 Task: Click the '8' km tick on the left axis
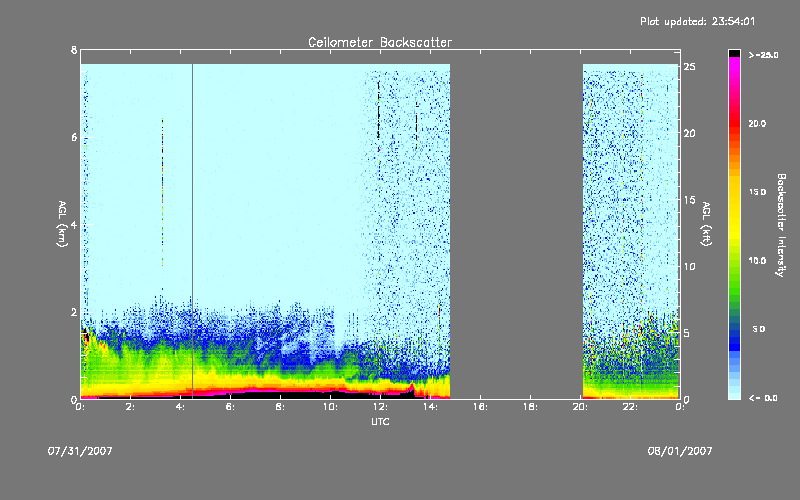point(74,50)
